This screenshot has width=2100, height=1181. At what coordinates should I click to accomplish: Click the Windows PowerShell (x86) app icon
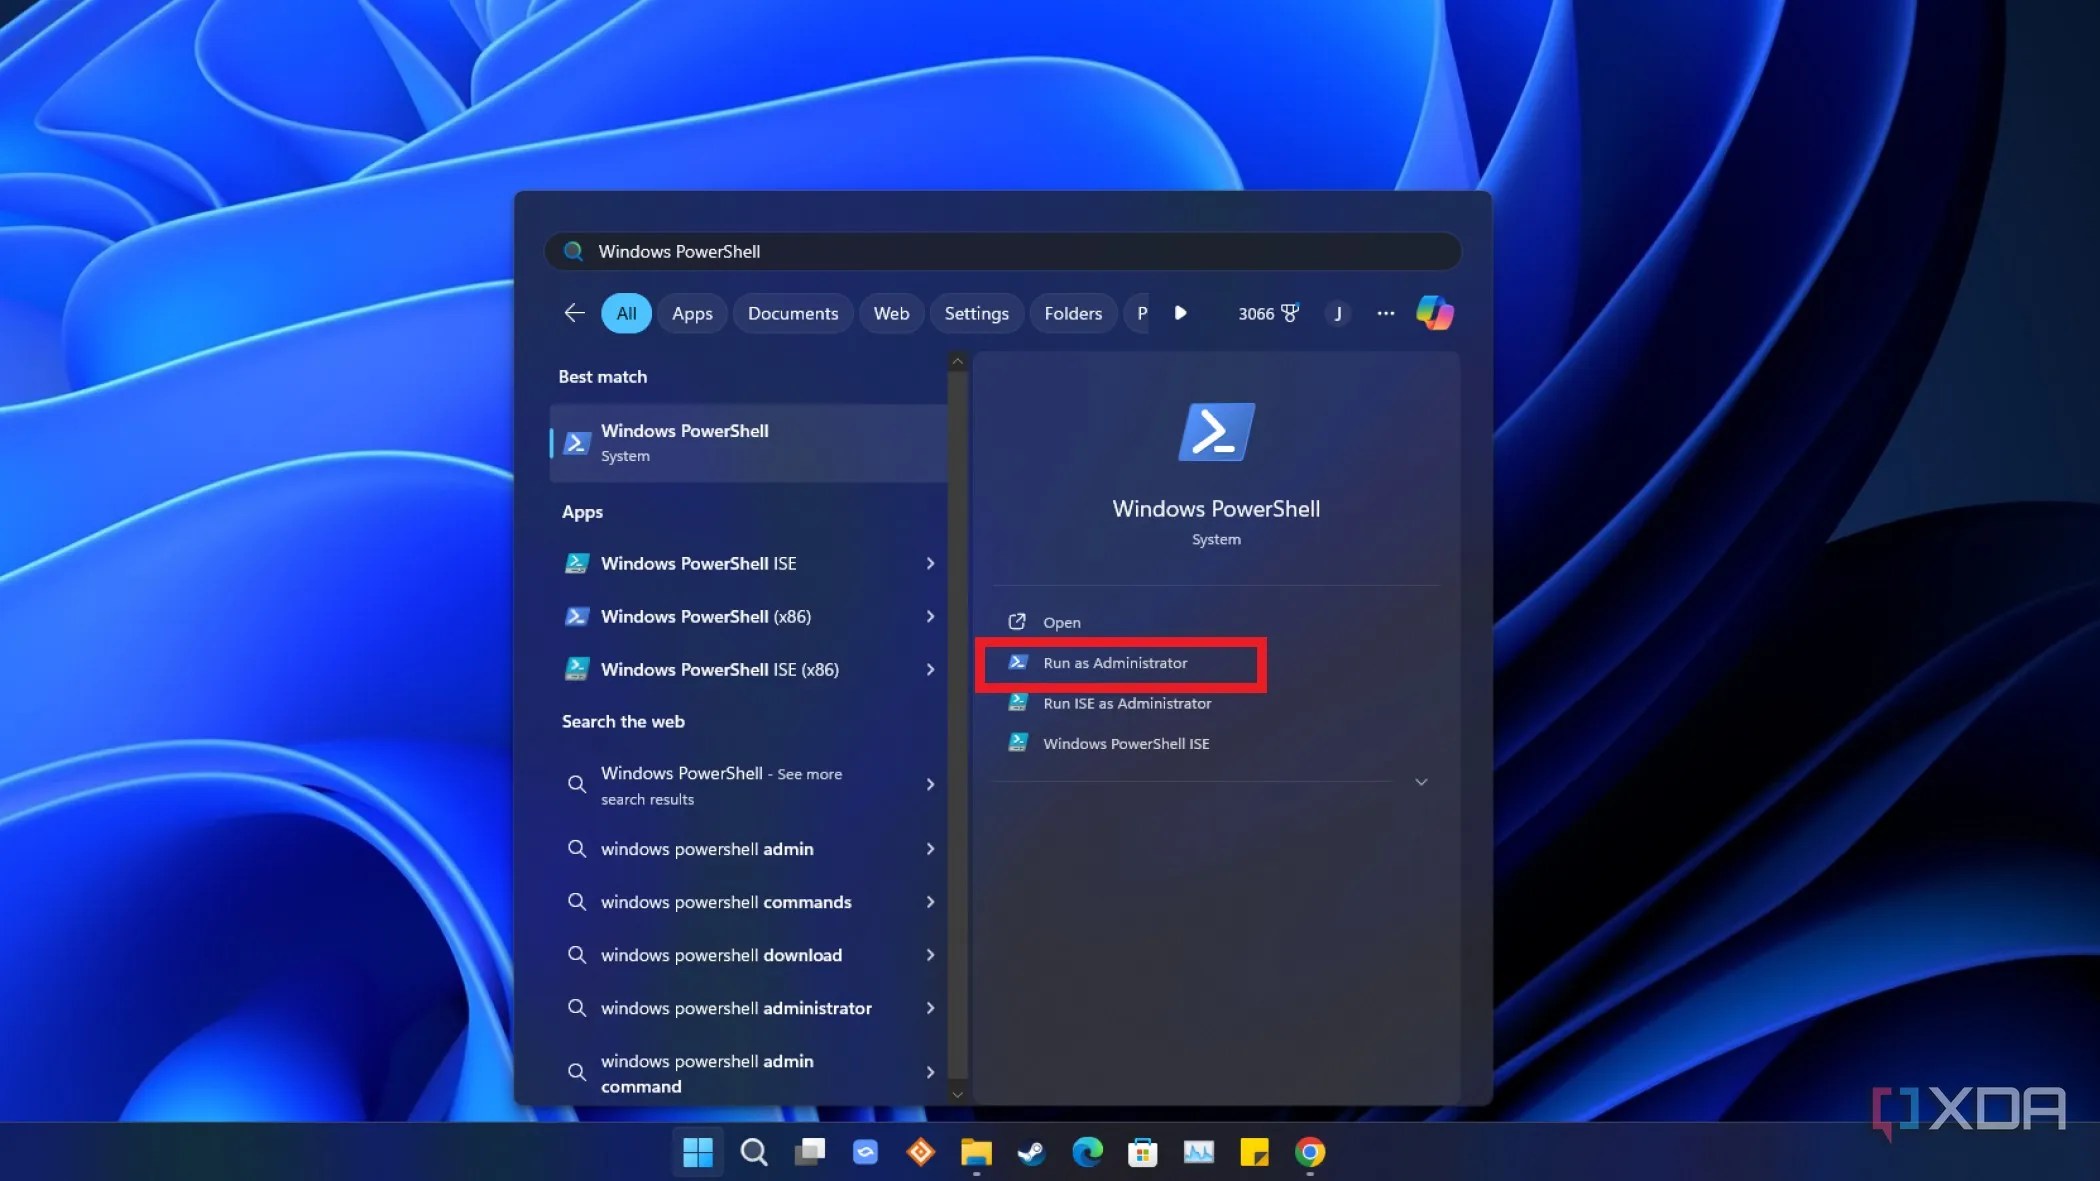click(577, 616)
